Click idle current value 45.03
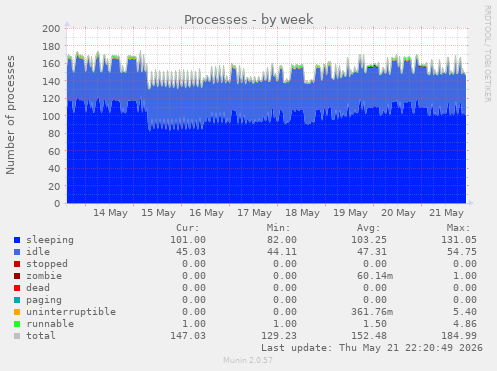 coord(191,252)
